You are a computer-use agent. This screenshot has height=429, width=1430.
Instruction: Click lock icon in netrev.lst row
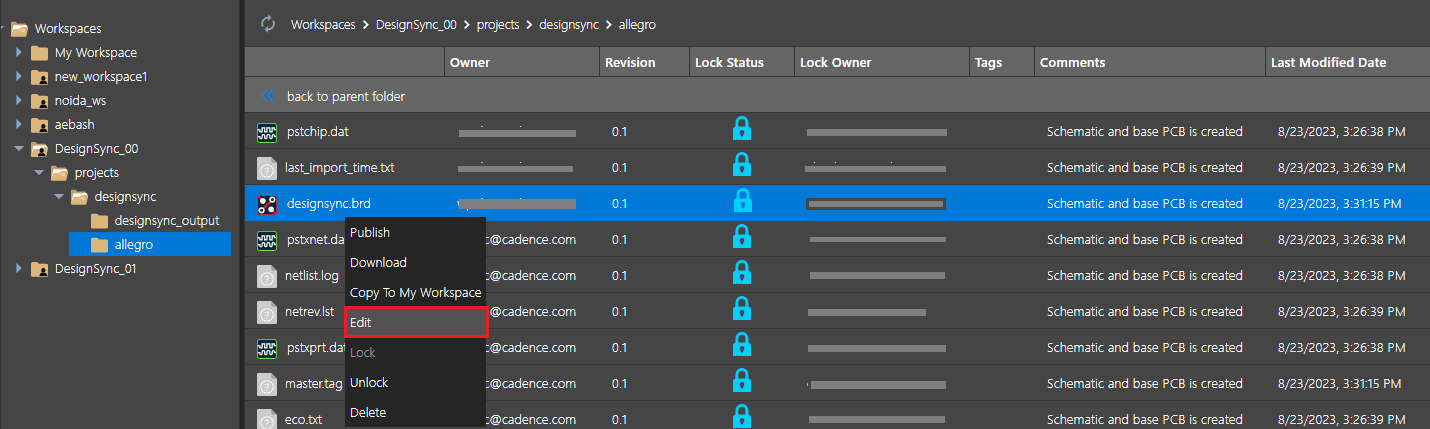tap(742, 308)
